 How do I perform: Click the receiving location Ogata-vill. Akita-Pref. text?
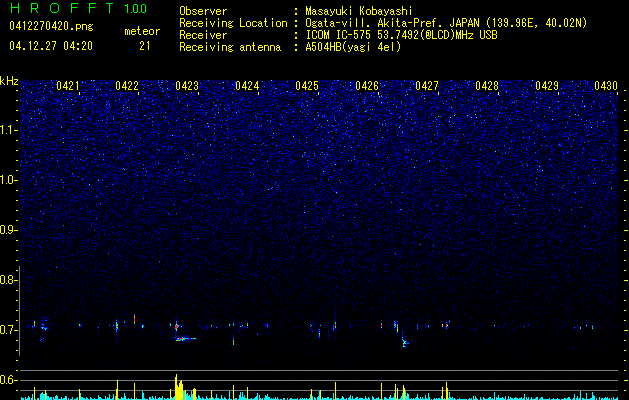click(446, 23)
